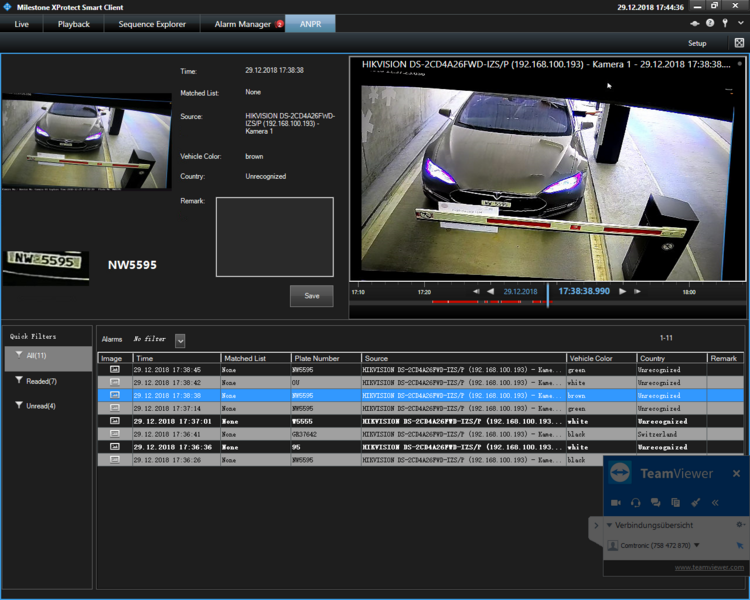This screenshot has height=600, width=750.
Task: Click the key icon in top bar
Action: 725,23
